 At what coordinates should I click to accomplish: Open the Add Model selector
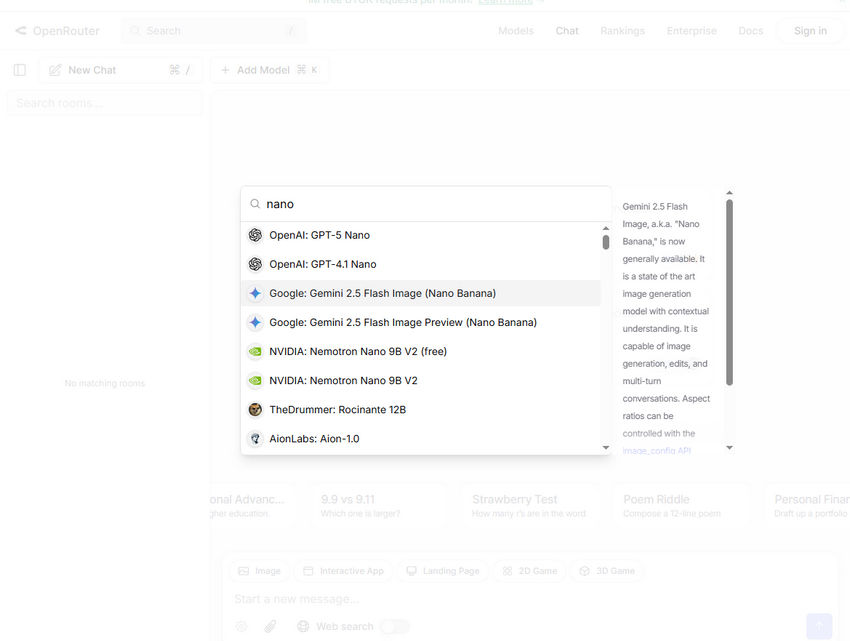point(268,70)
